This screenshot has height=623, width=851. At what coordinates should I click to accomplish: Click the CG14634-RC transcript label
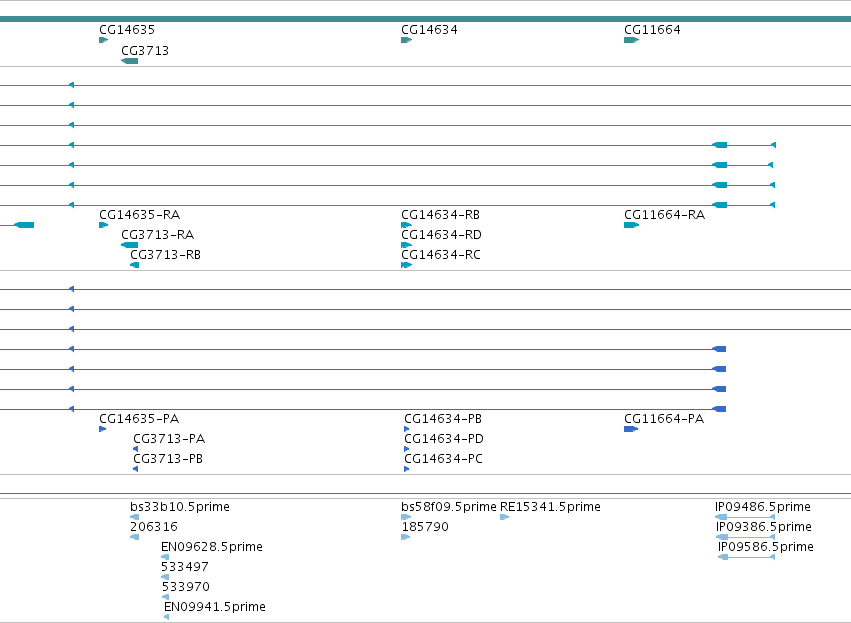click(441, 255)
